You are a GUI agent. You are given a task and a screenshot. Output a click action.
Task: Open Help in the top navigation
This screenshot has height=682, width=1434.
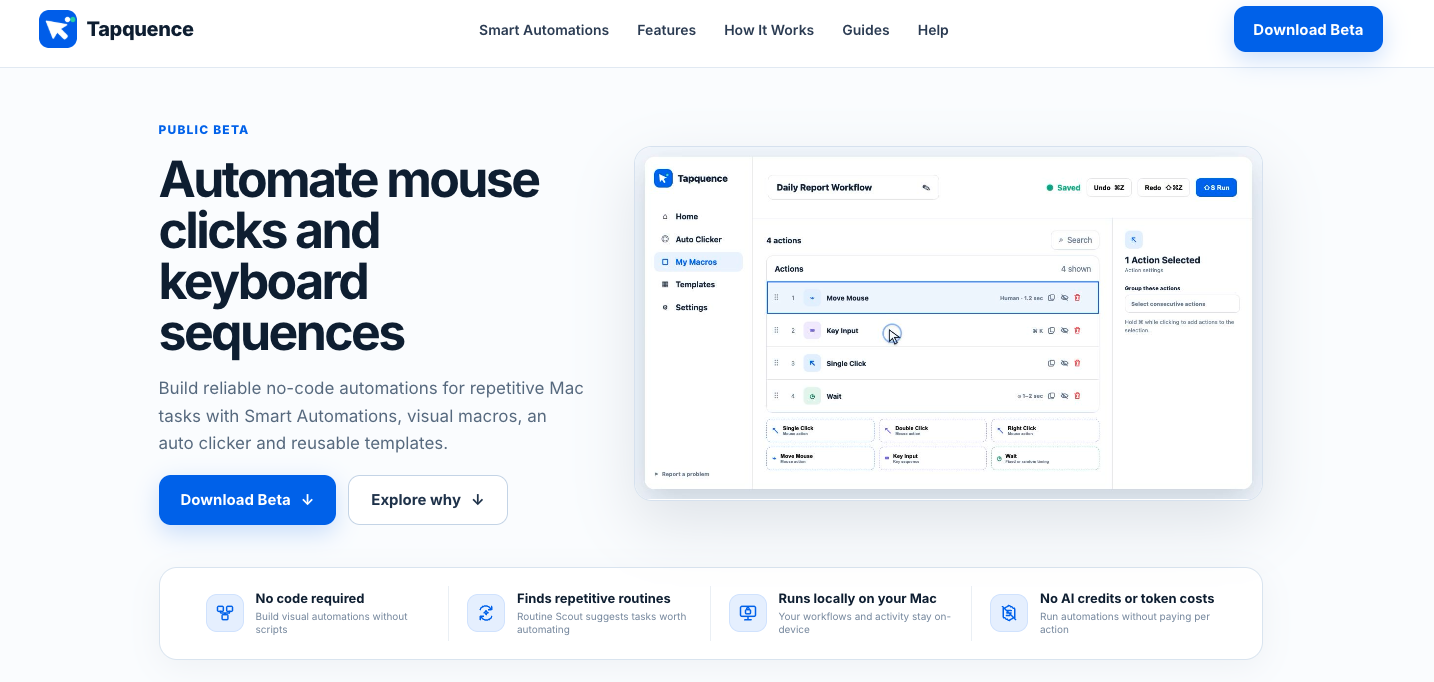[933, 30]
